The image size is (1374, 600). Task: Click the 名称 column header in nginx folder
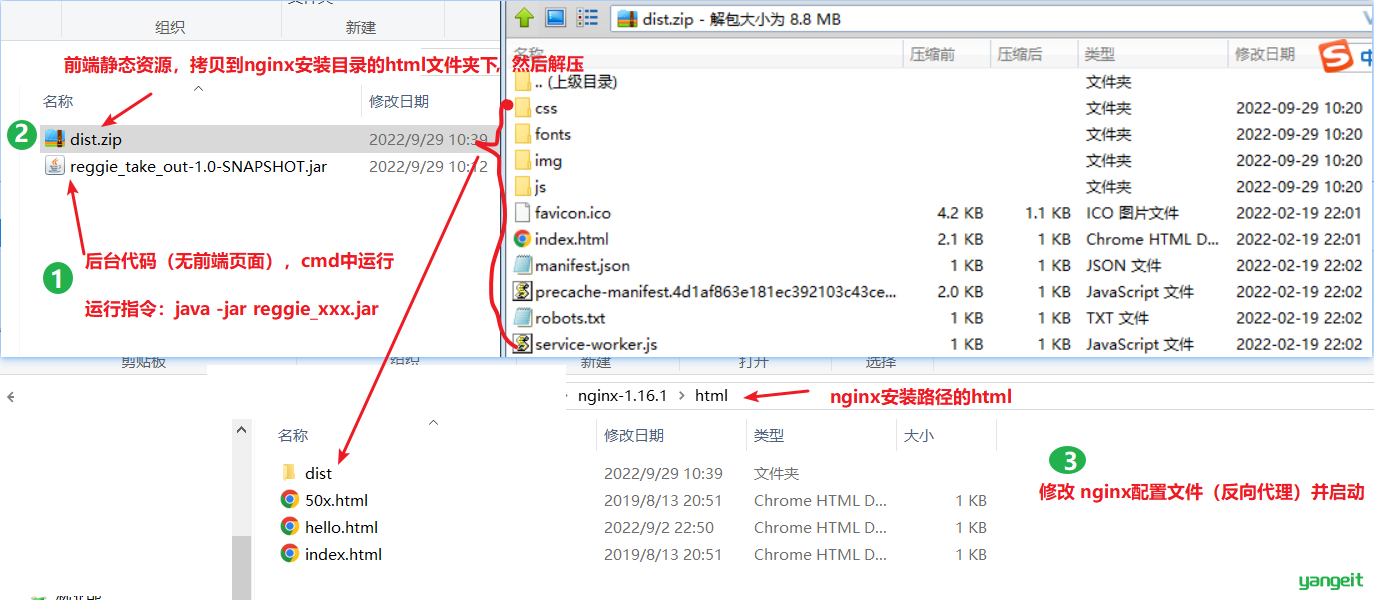[x=293, y=436]
